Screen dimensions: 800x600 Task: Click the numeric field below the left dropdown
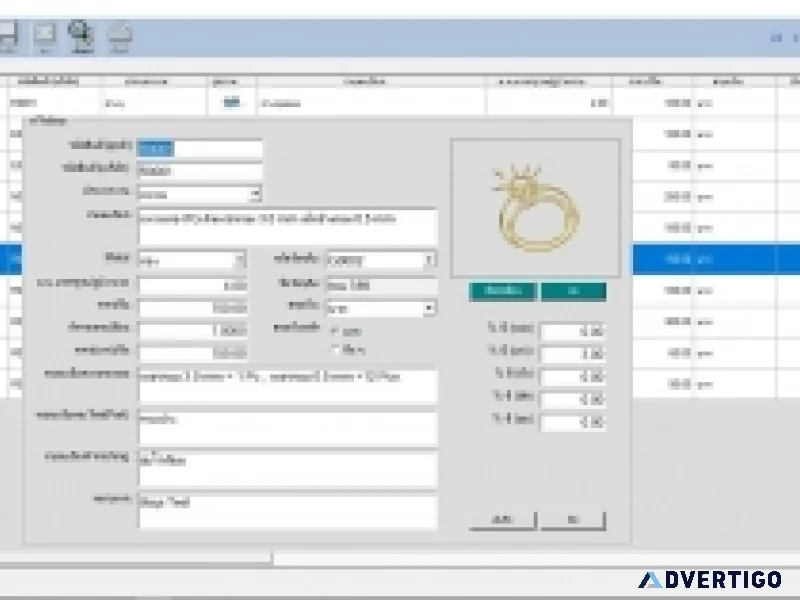coord(193,285)
